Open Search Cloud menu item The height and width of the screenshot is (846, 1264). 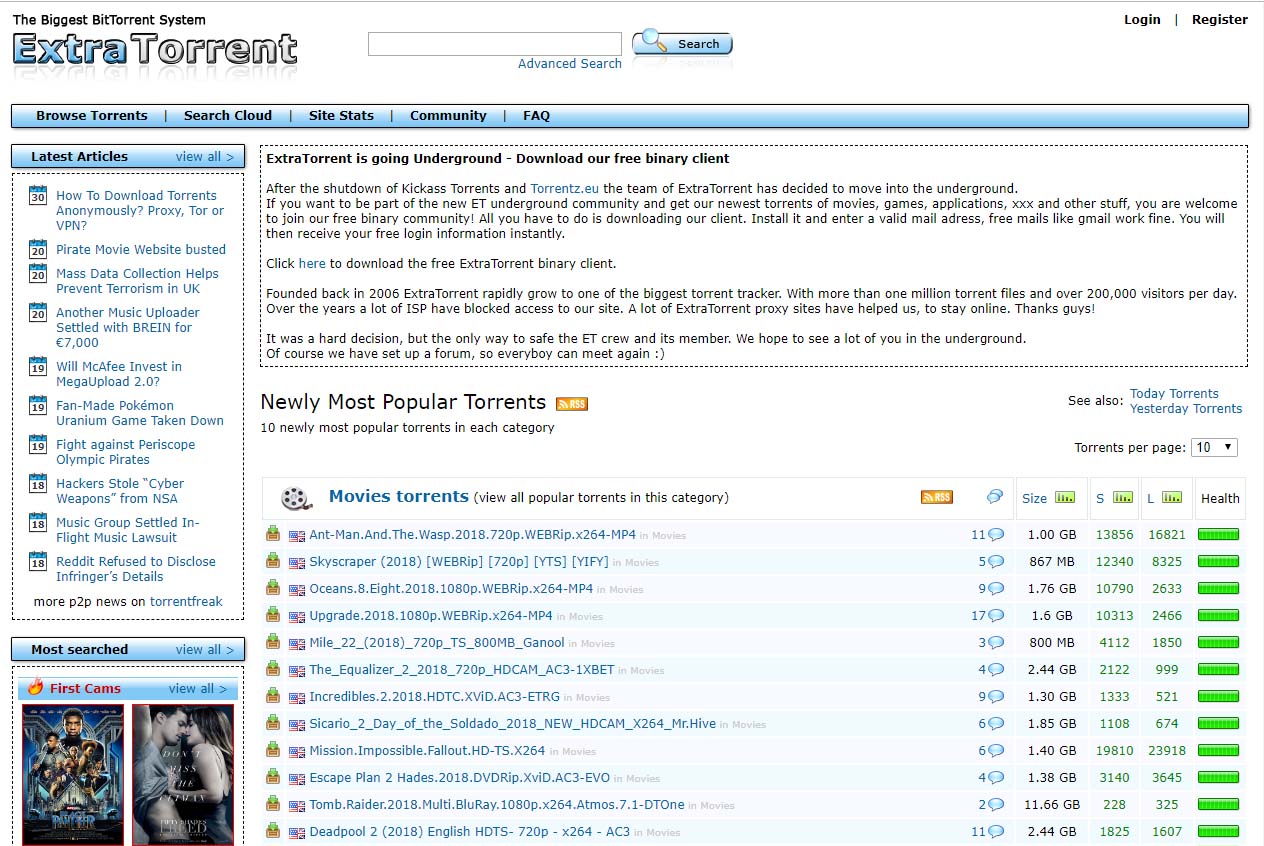pyautogui.click(x=228, y=116)
